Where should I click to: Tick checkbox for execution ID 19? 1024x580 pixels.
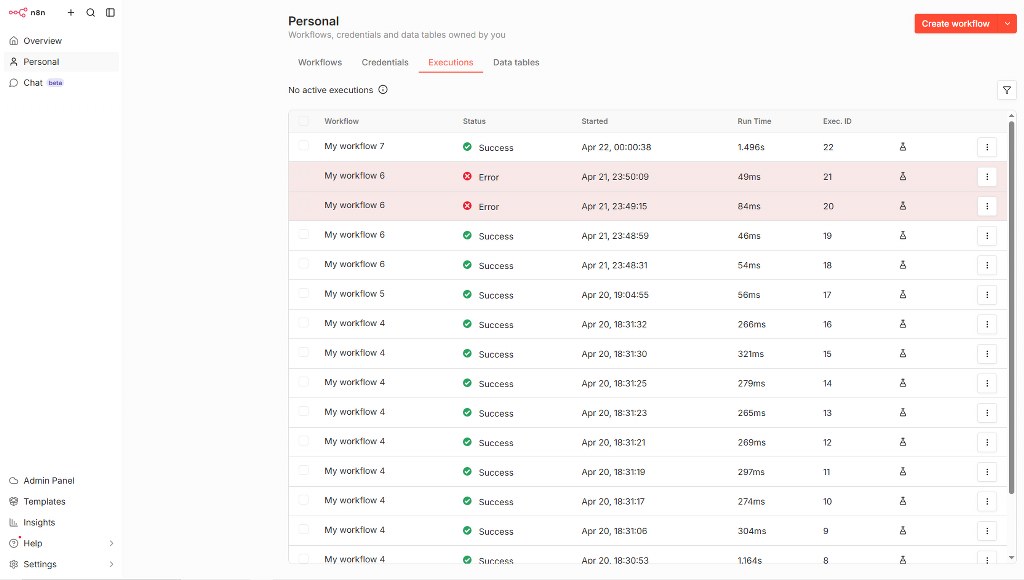pos(304,234)
